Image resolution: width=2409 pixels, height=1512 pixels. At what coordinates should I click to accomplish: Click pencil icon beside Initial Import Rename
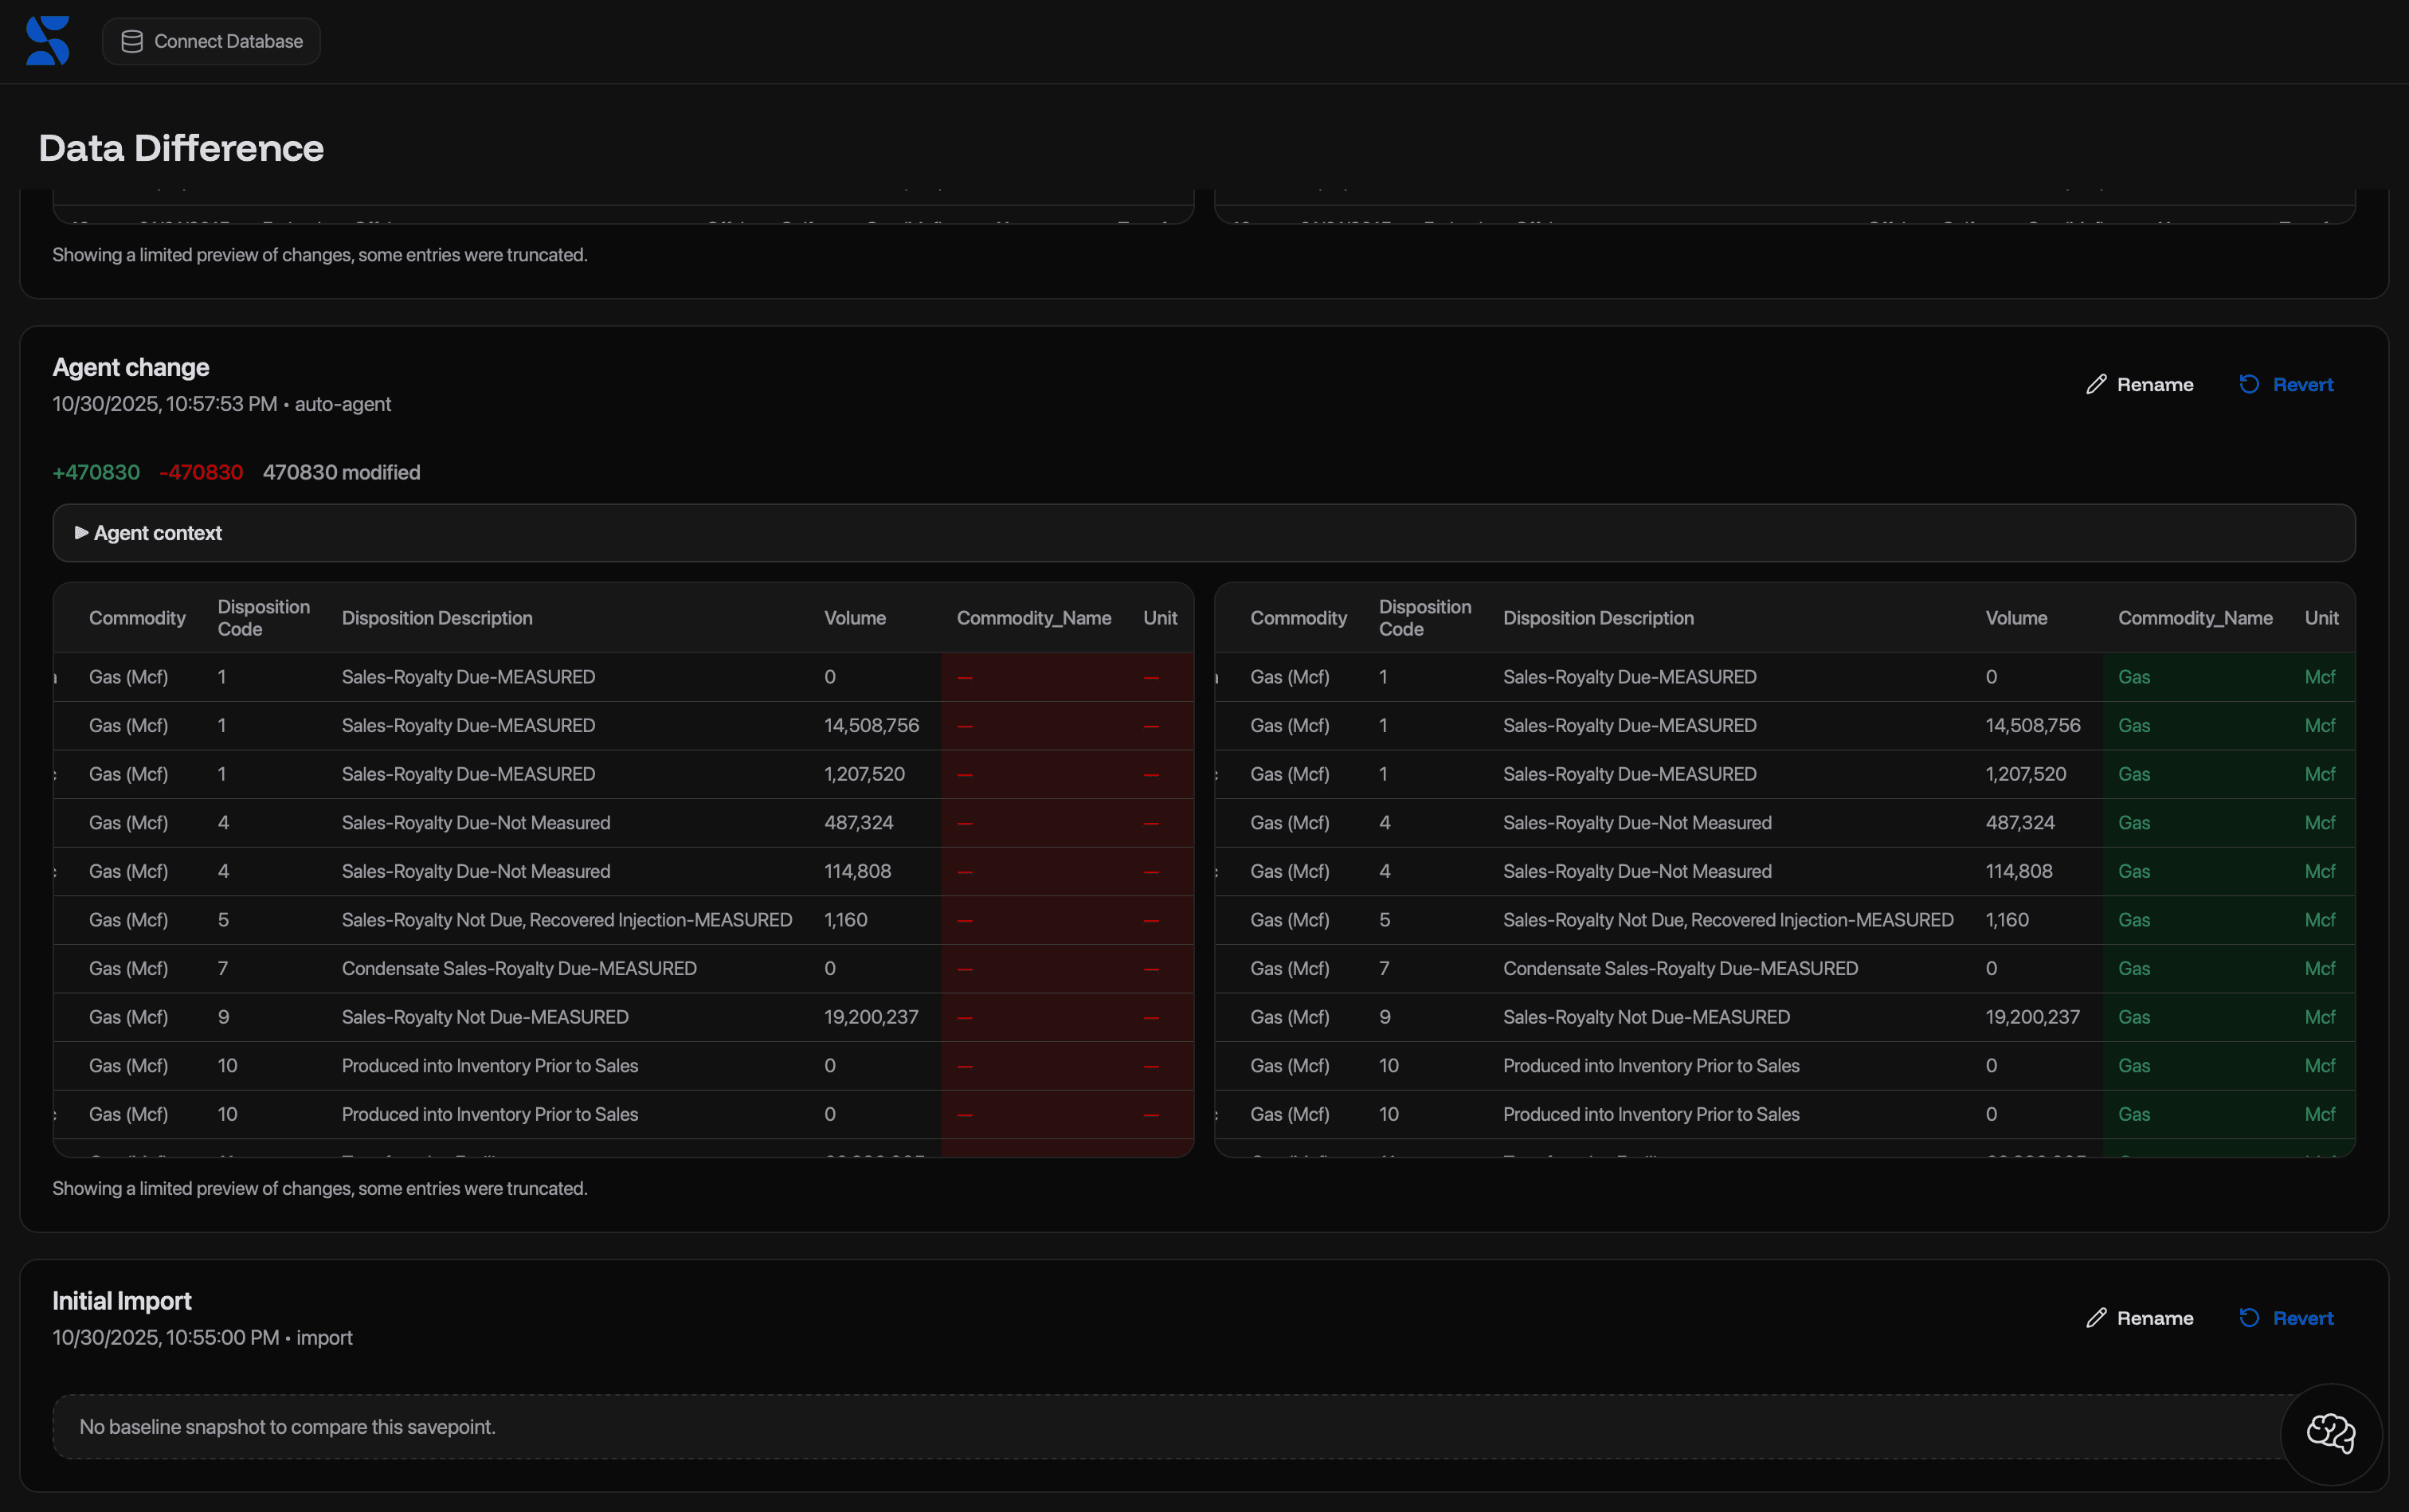click(x=2096, y=1318)
